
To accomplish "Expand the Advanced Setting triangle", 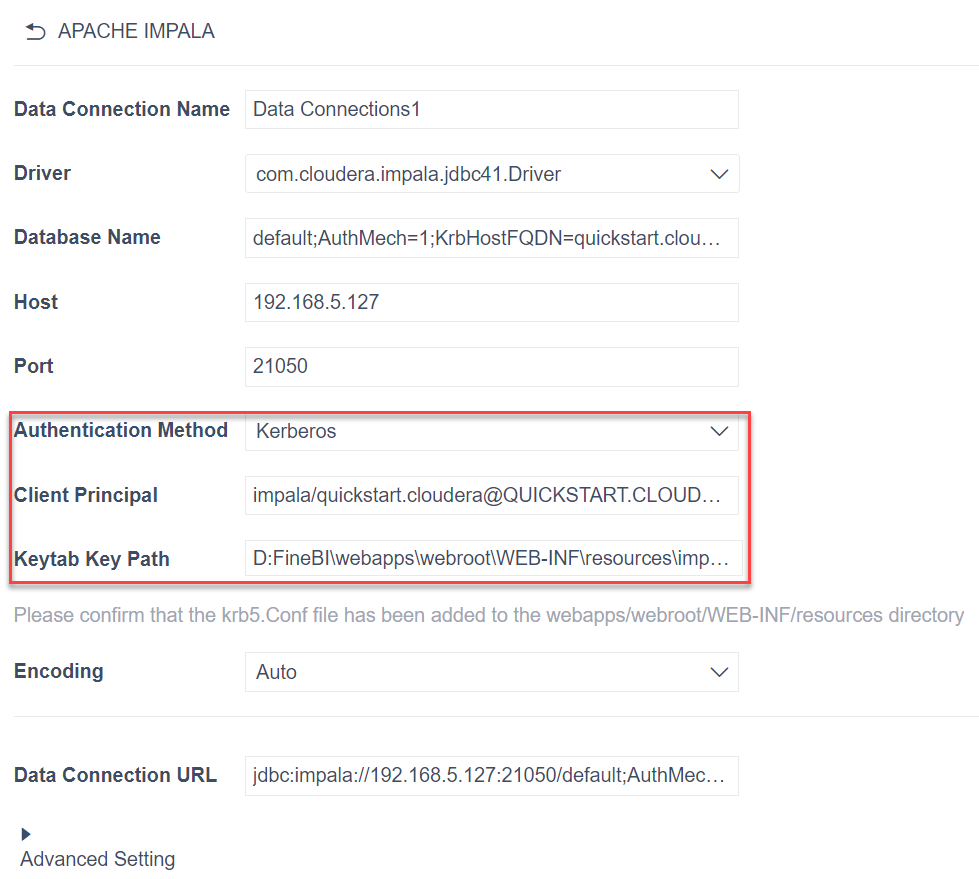I will coord(26,834).
